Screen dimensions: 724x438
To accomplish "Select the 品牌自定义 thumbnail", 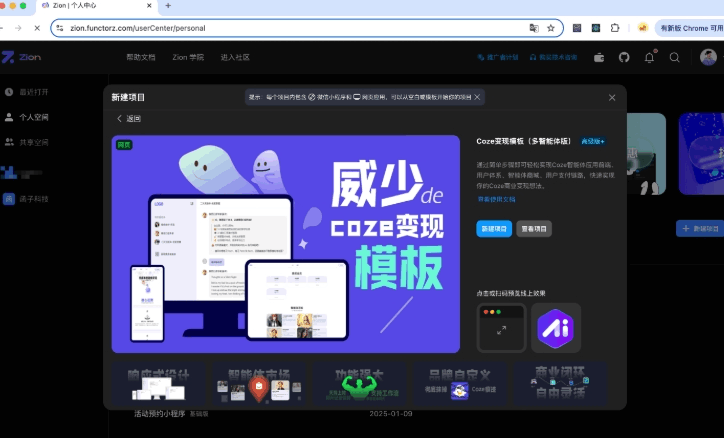I will tap(460, 384).
